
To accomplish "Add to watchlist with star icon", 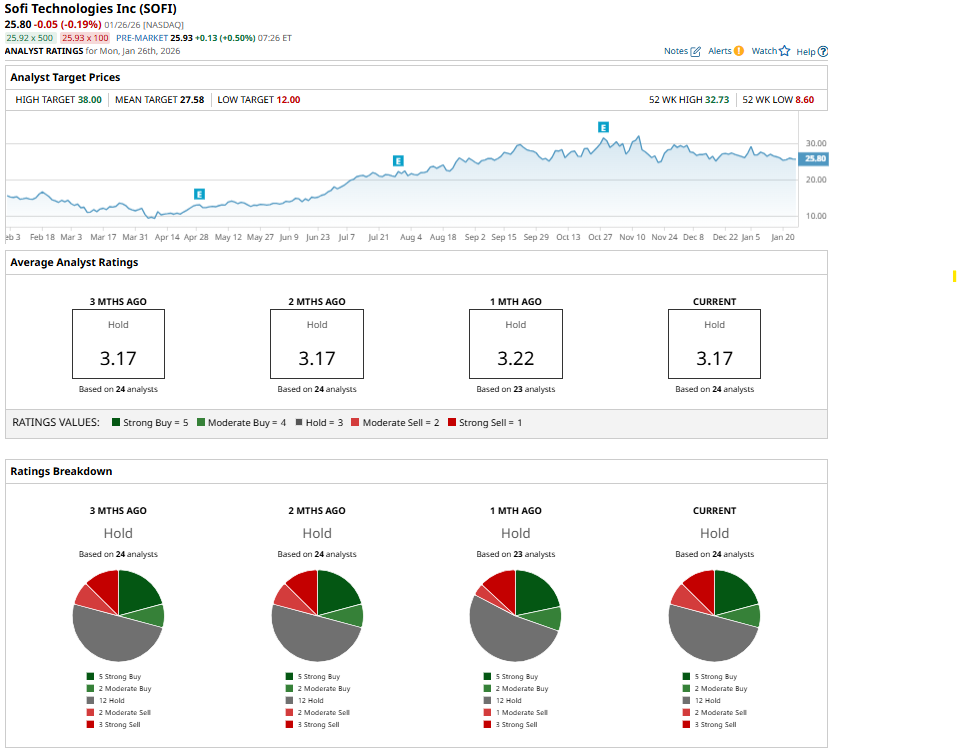I will tap(785, 51).
